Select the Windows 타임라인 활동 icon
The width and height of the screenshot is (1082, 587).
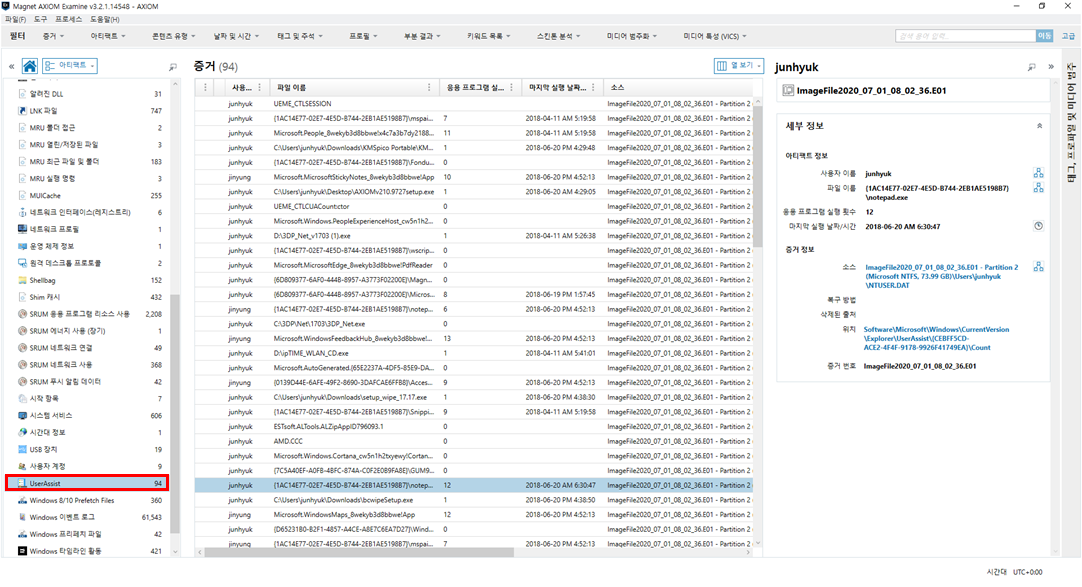(22, 551)
